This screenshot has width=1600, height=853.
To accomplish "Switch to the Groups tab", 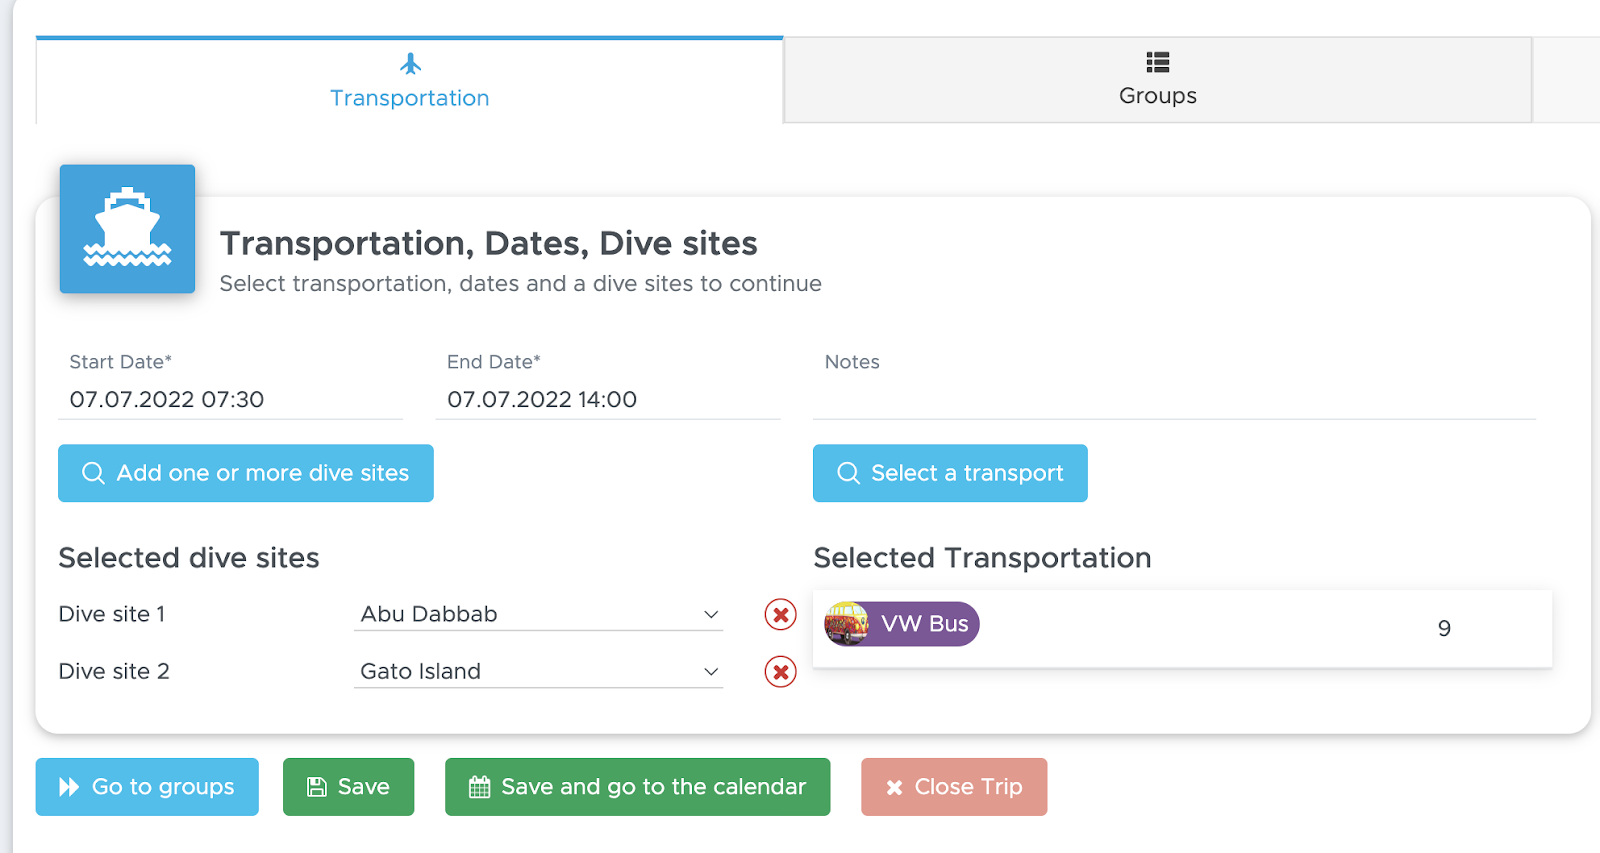I will pos(1158,80).
